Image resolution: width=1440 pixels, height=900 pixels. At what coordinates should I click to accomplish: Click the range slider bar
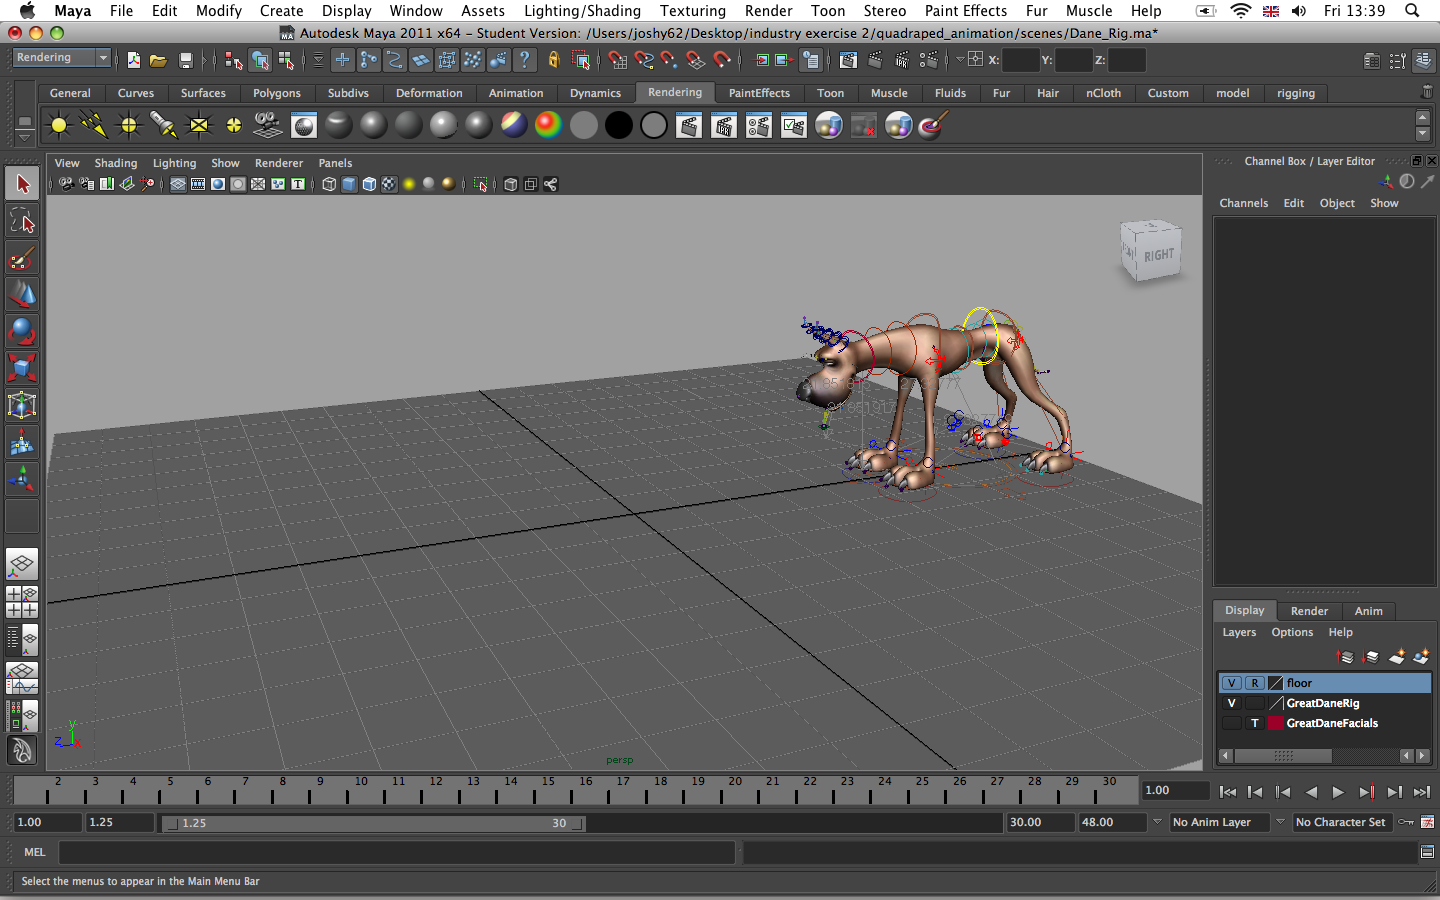[x=374, y=823]
